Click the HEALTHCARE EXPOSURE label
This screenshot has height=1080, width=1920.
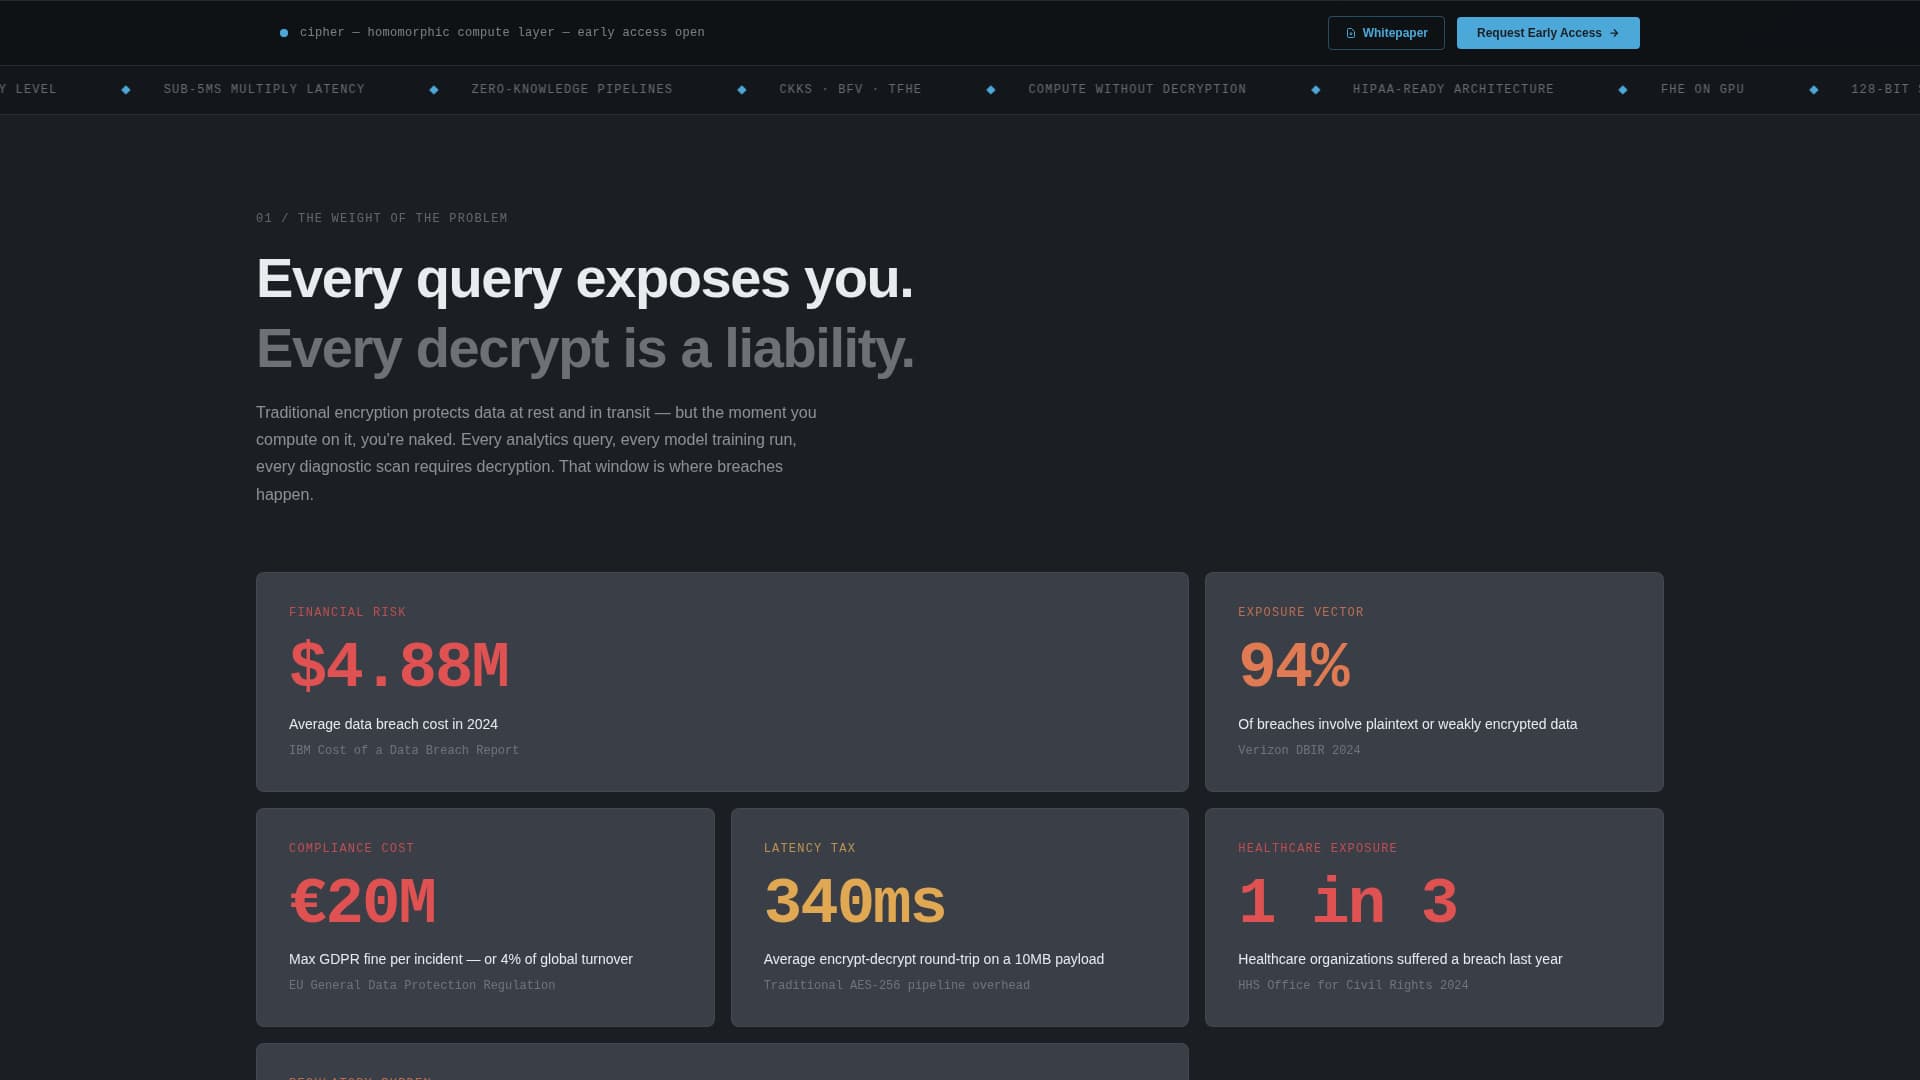pos(1317,848)
